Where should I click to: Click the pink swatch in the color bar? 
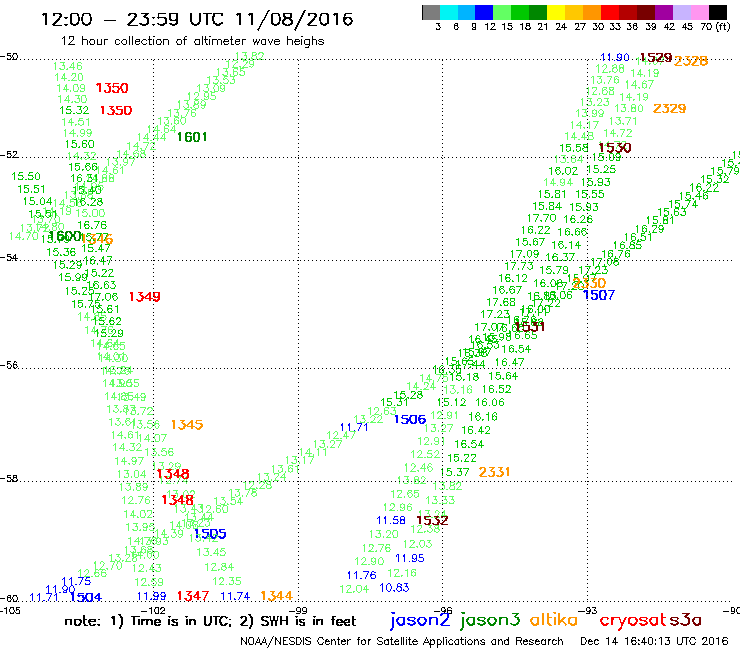(700, 12)
